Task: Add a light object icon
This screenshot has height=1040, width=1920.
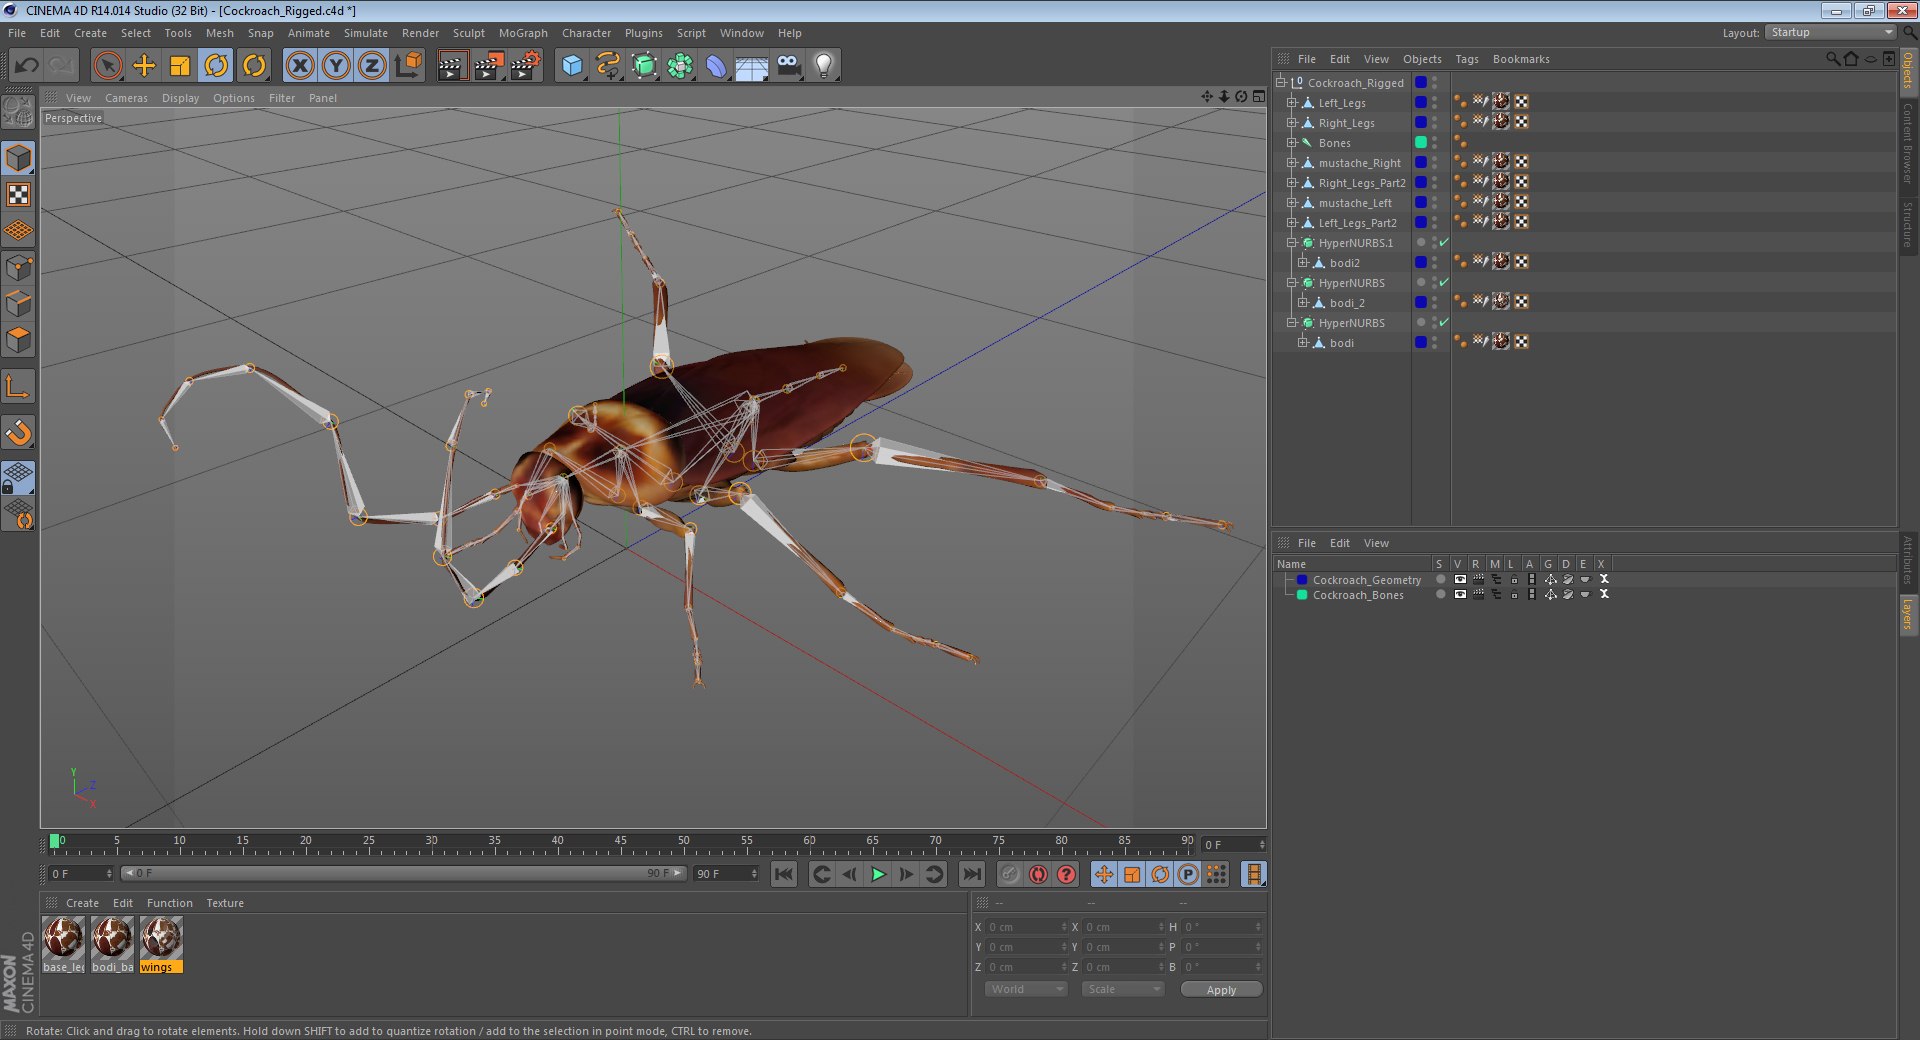Action: 824,66
